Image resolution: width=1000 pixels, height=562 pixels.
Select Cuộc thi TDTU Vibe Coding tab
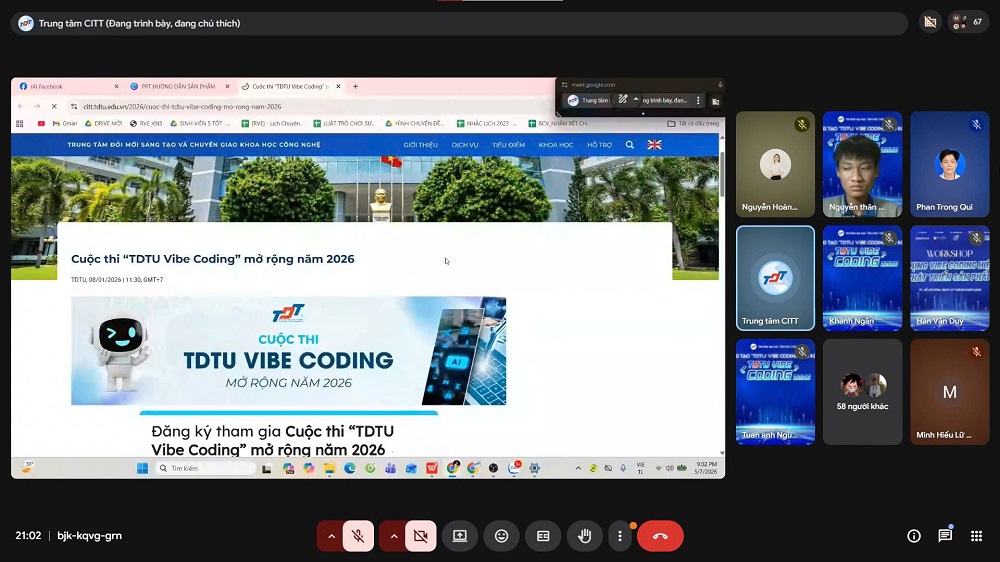[x=290, y=86]
